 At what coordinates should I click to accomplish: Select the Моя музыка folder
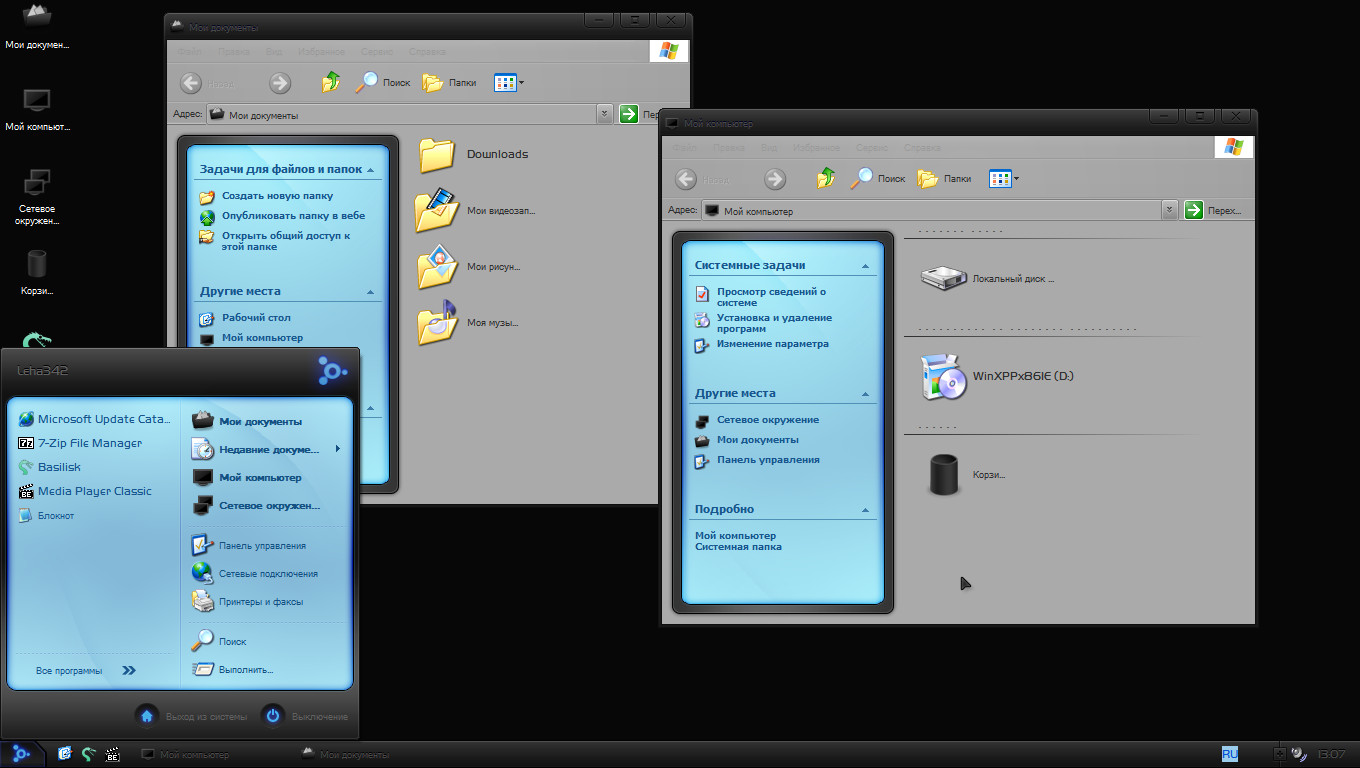coord(468,323)
